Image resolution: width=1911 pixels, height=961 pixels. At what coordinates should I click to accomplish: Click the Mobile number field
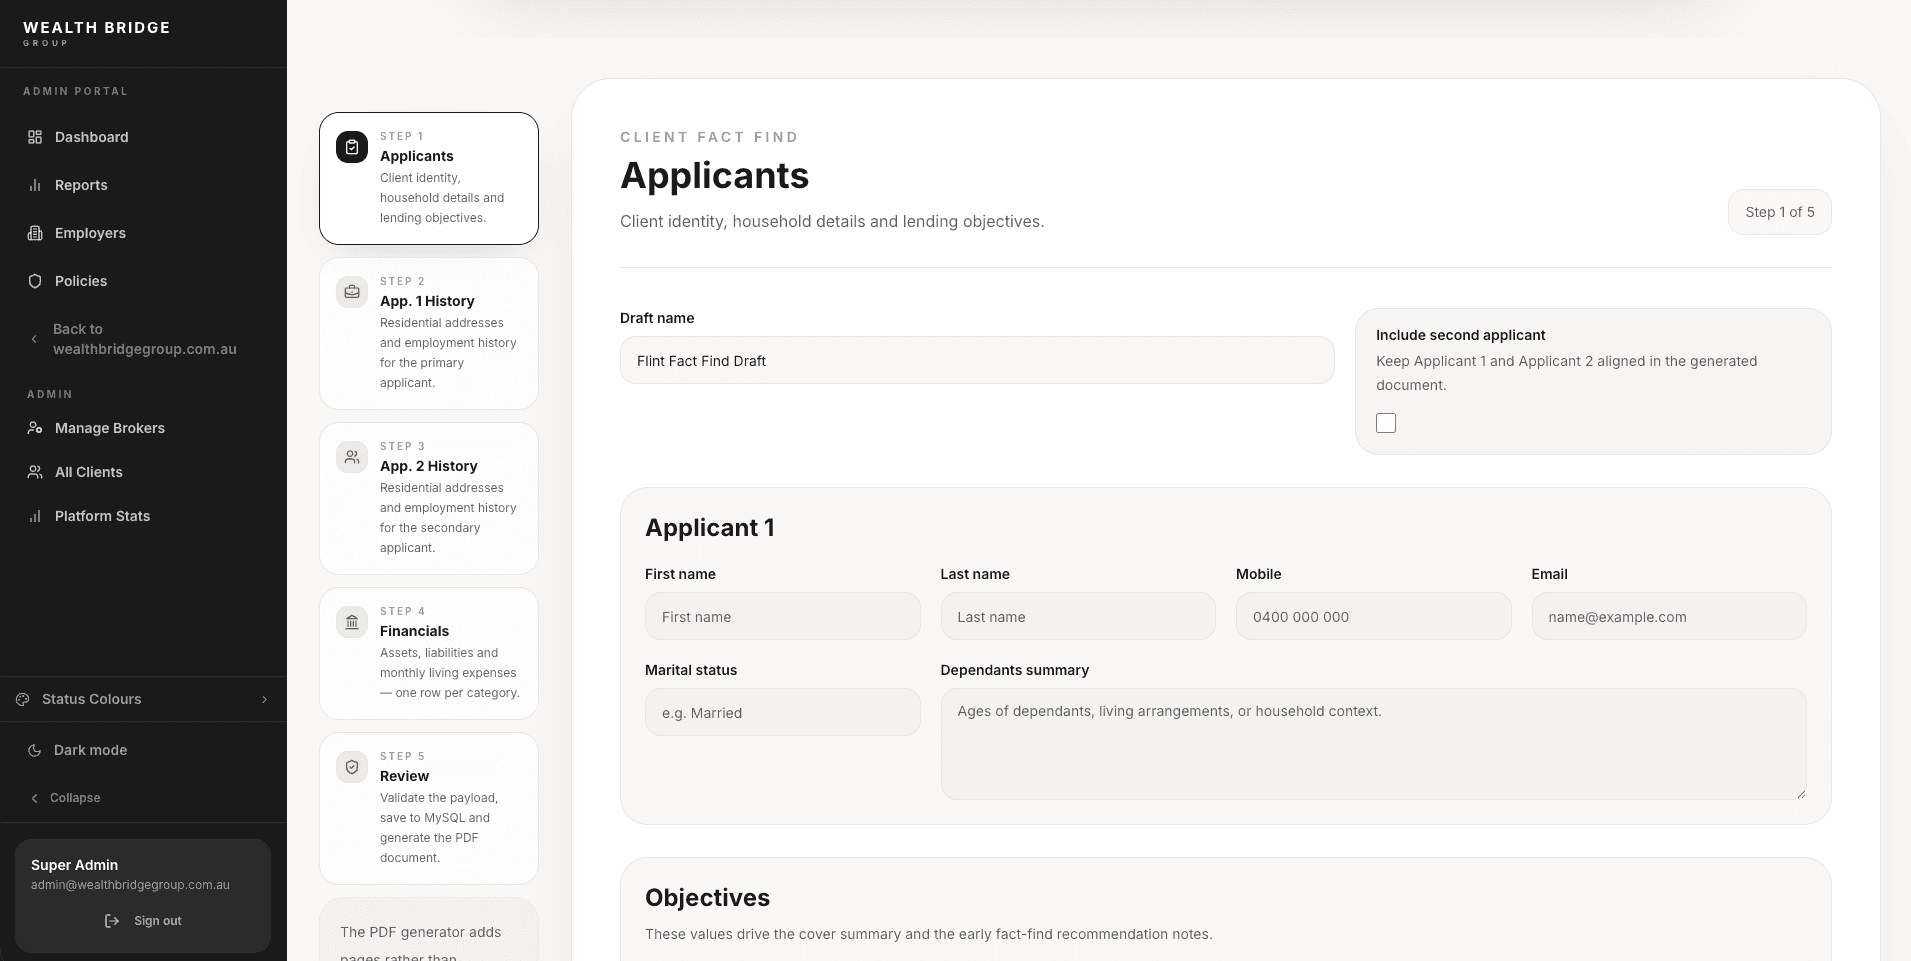(1373, 616)
